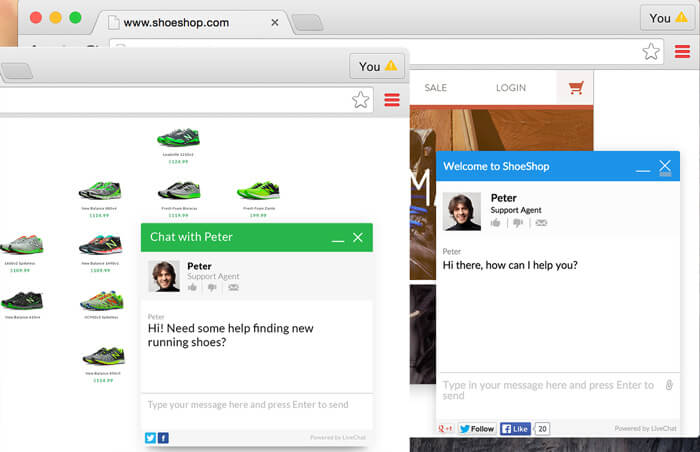Viewport: 700px width, 452px height.
Task: Select the green-black shoe in the top row
Action: (x=178, y=138)
